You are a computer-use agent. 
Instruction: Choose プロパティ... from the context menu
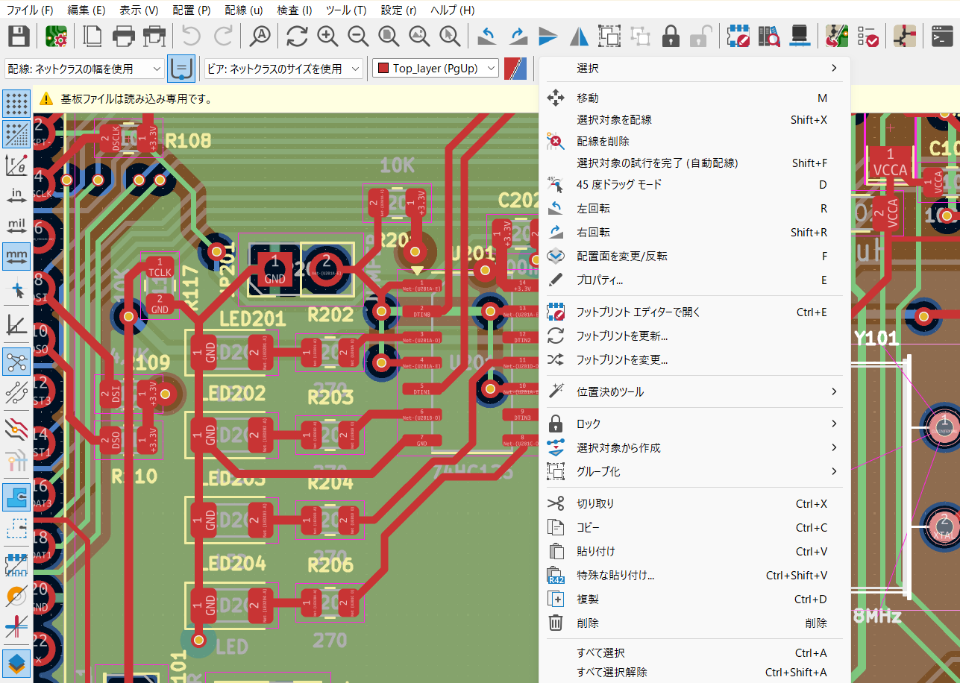694,280
